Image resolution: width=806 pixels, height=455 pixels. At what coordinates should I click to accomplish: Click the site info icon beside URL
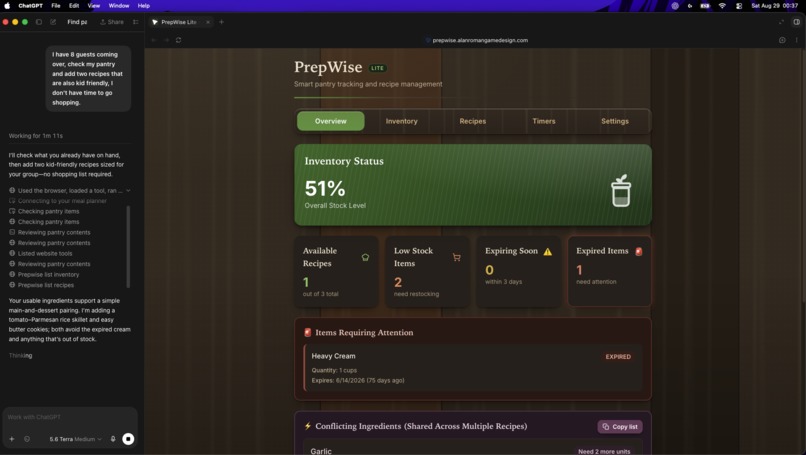click(428, 40)
